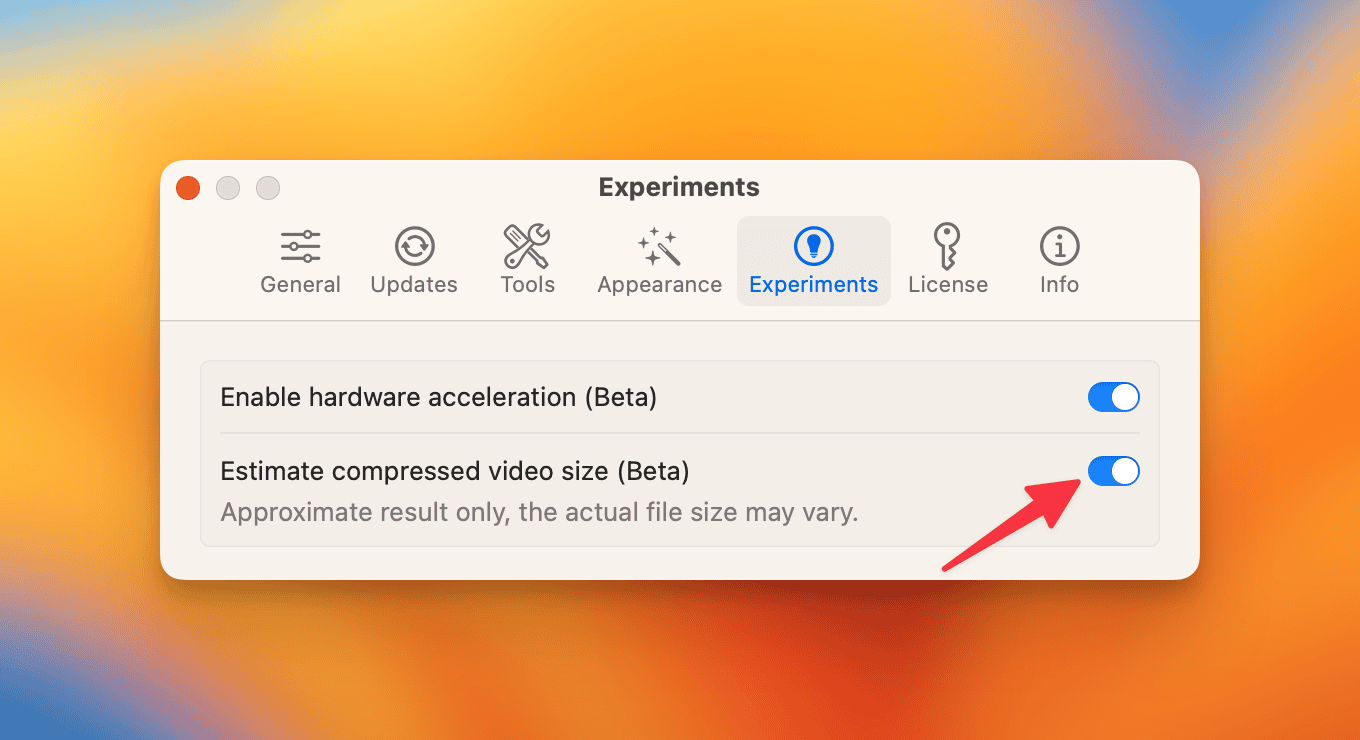Click the blue Experiments tab label
1360x740 pixels.
(813, 285)
